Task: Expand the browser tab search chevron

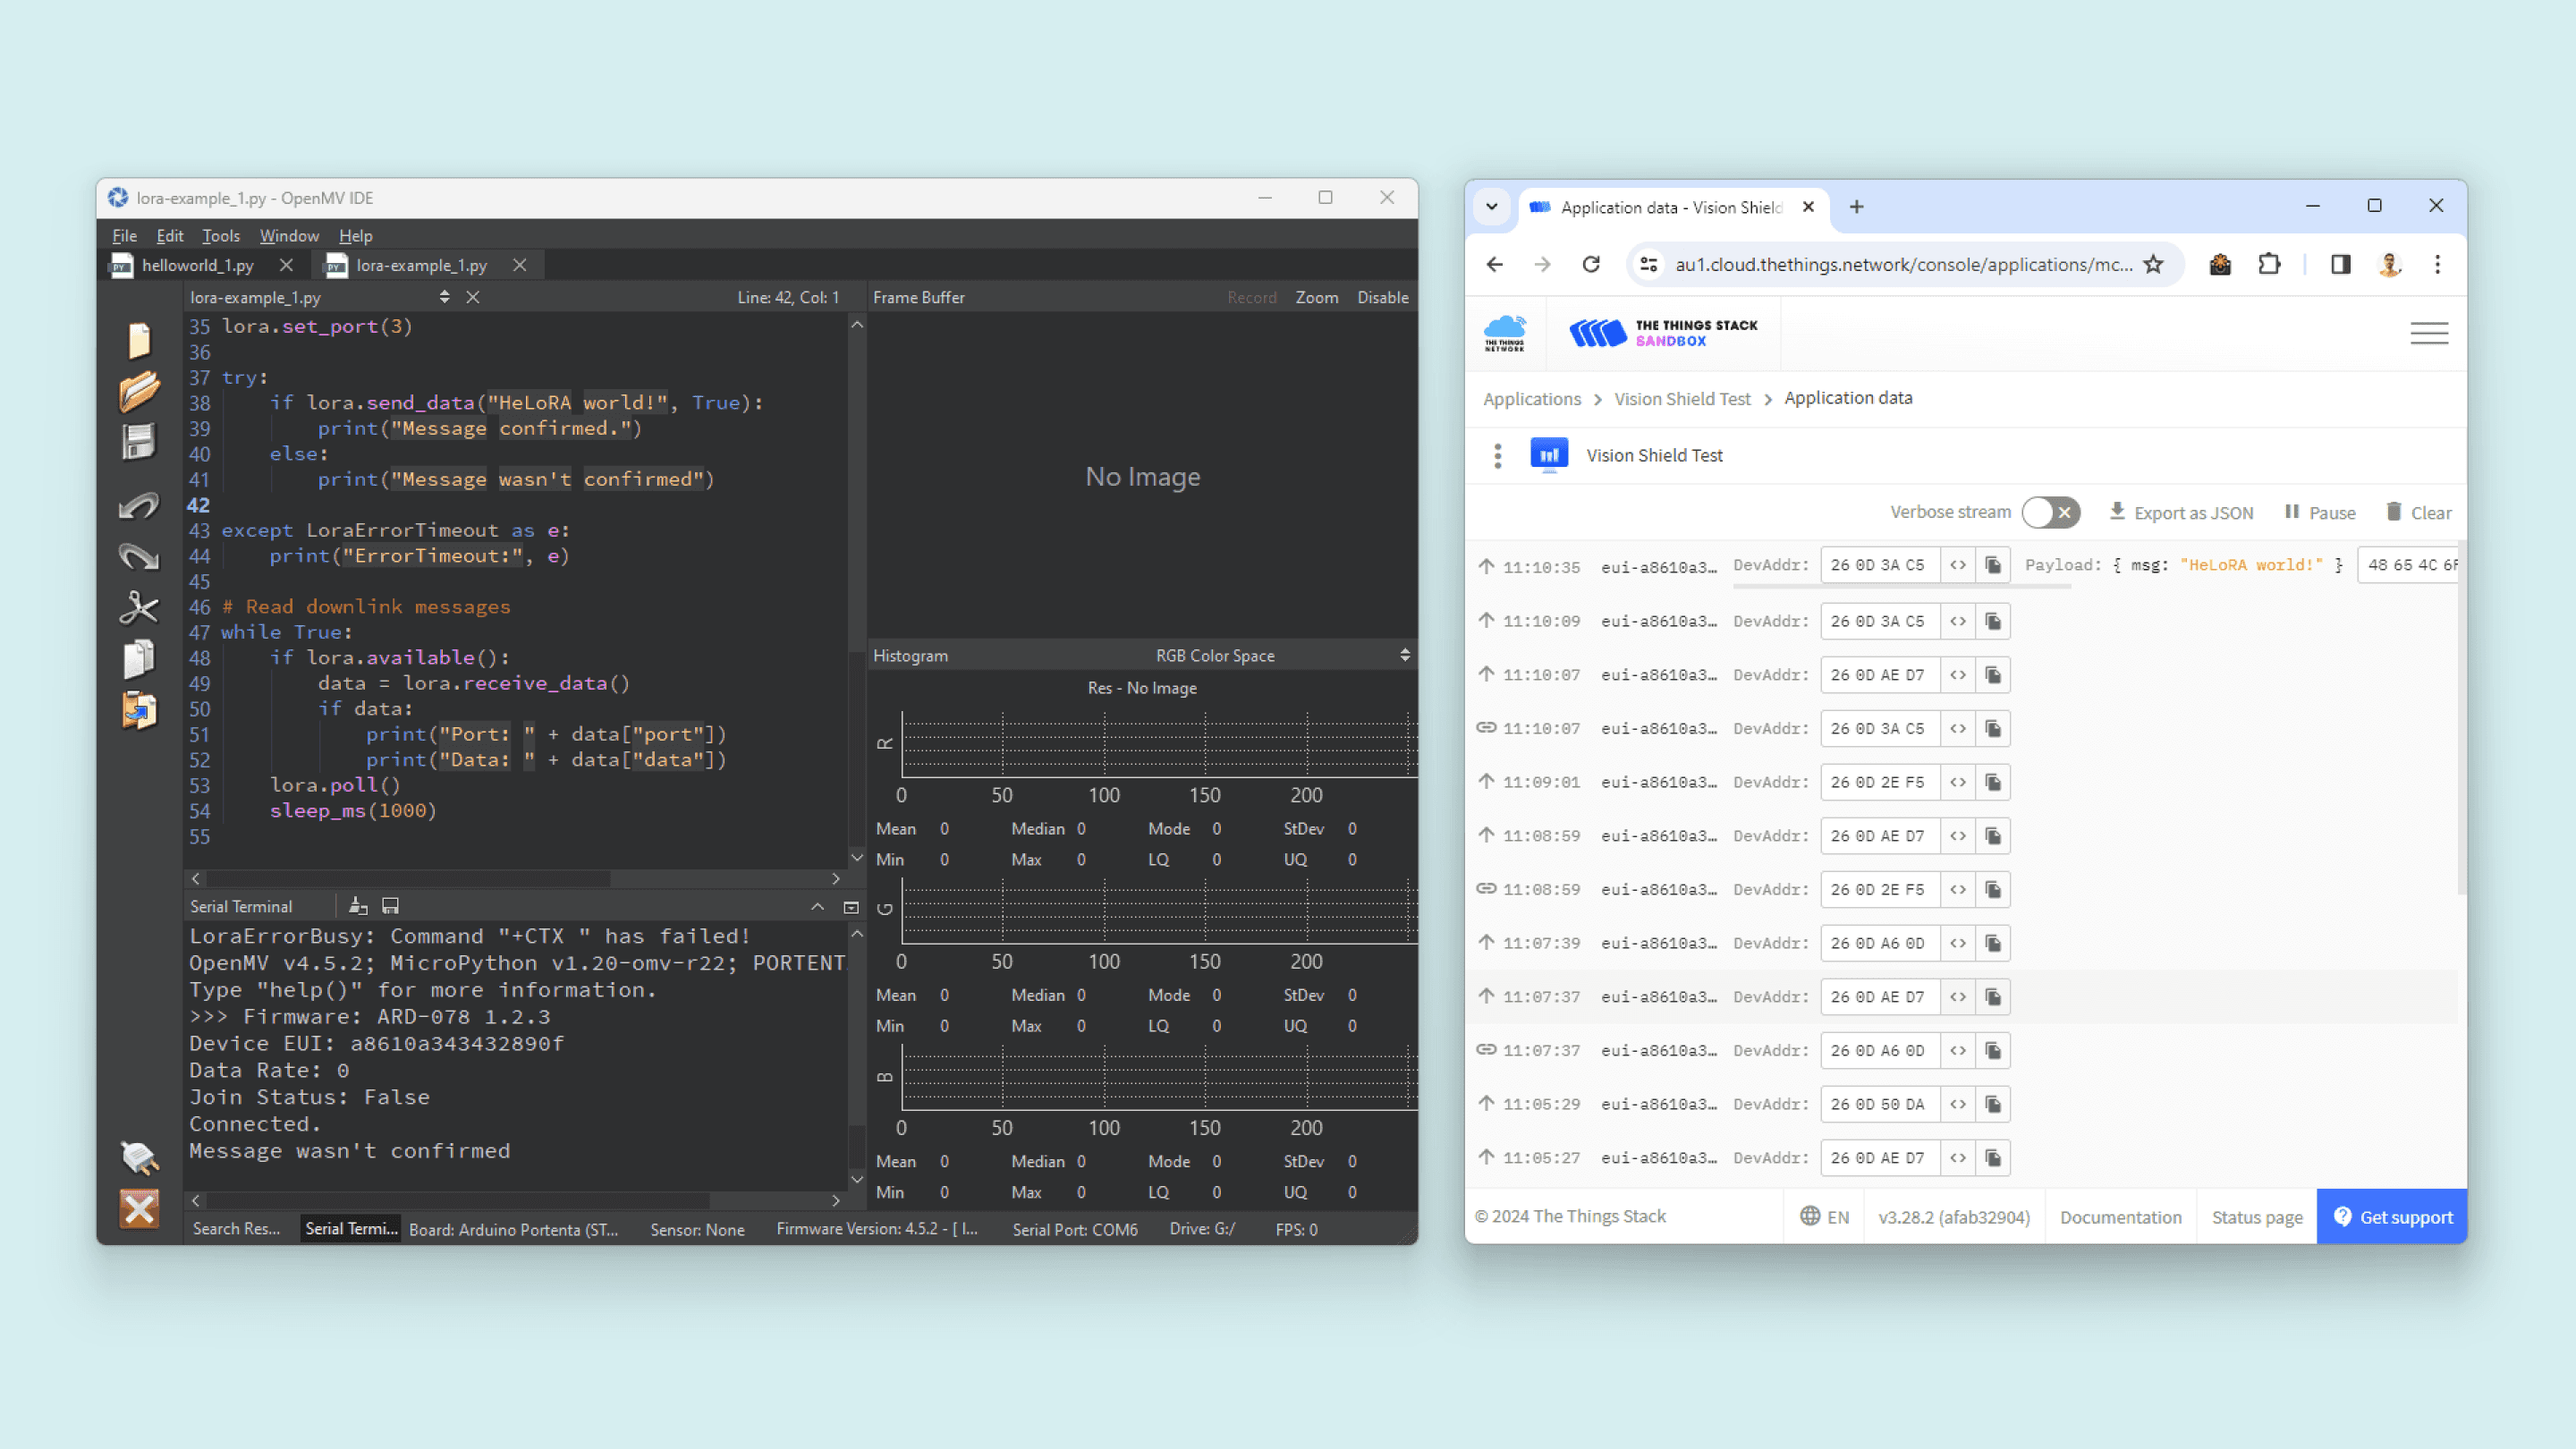Action: [x=1491, y=207]
